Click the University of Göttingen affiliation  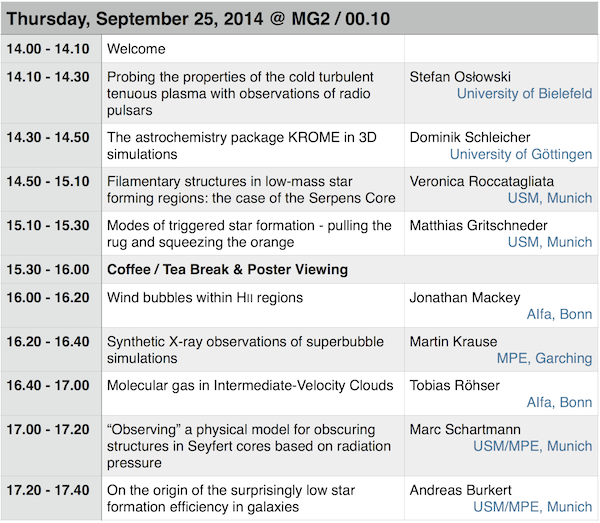tap(521, 155)
